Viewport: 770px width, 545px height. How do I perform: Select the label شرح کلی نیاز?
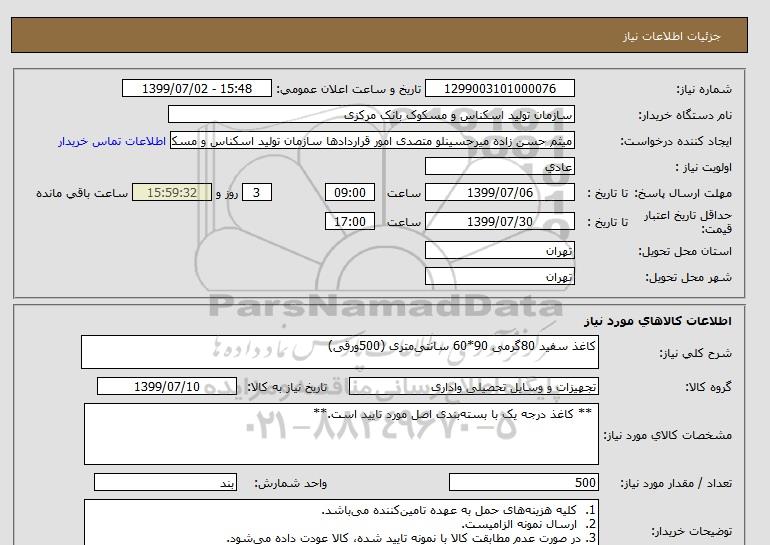695,353
